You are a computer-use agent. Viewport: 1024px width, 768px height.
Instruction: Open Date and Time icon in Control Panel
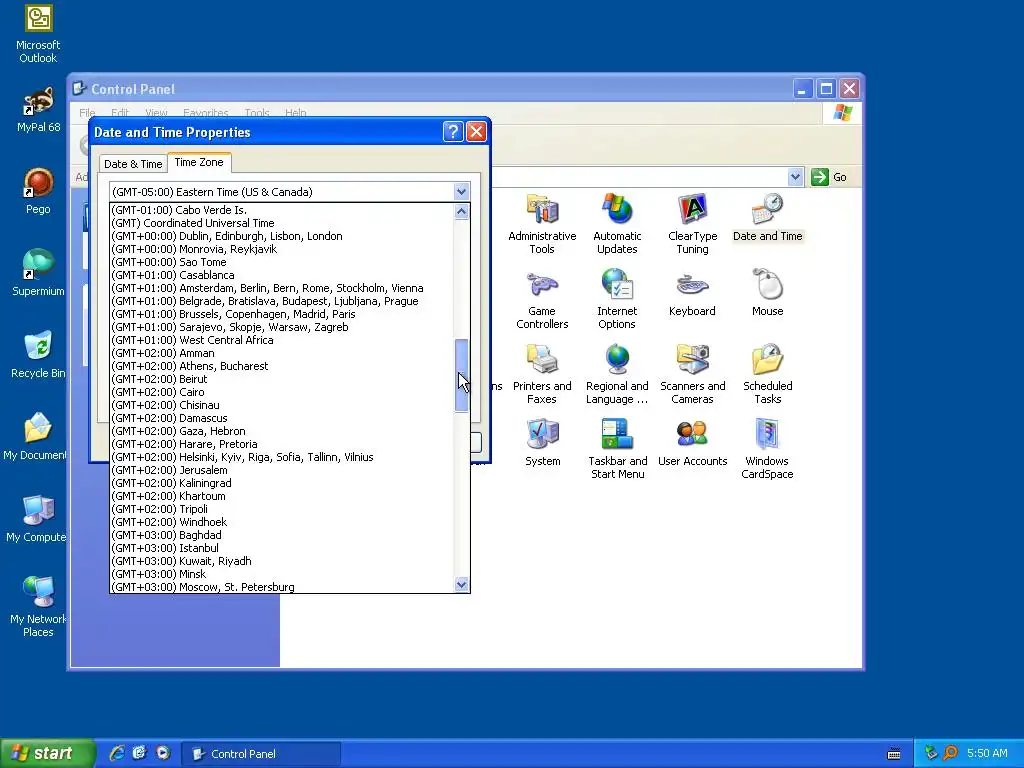click(x=767, y=217)
